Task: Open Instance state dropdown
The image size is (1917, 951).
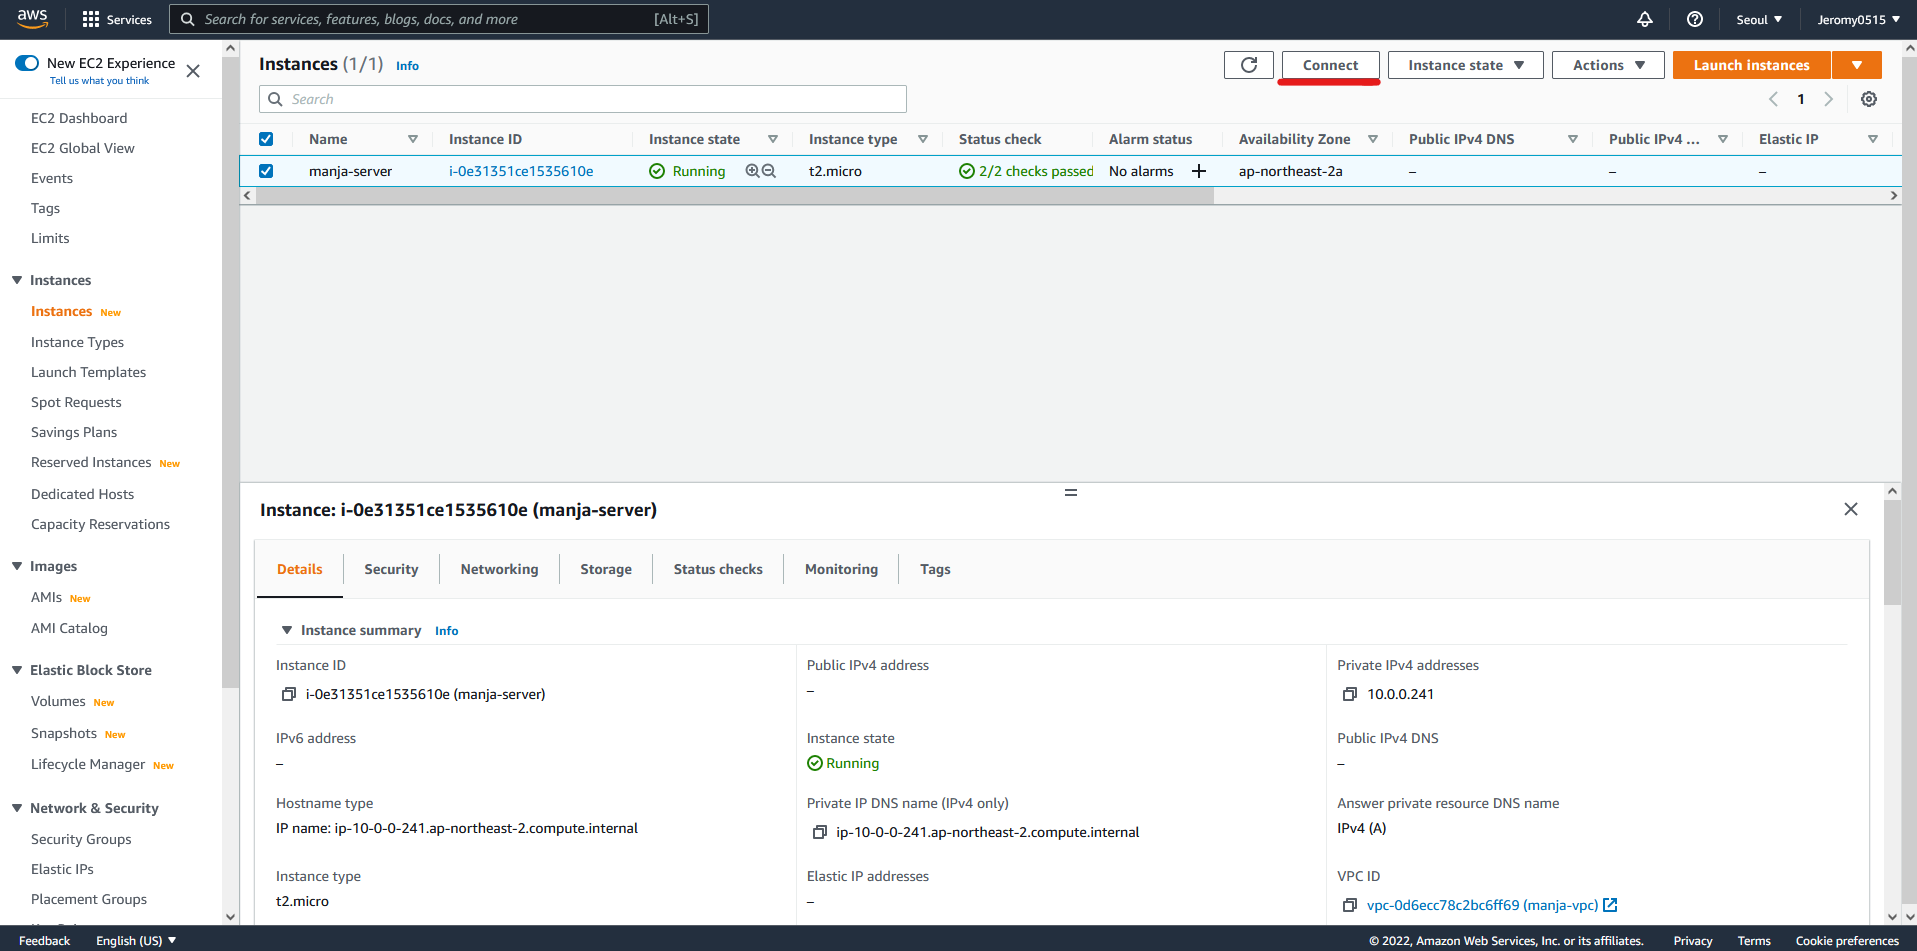Action: coord(1466,65)
